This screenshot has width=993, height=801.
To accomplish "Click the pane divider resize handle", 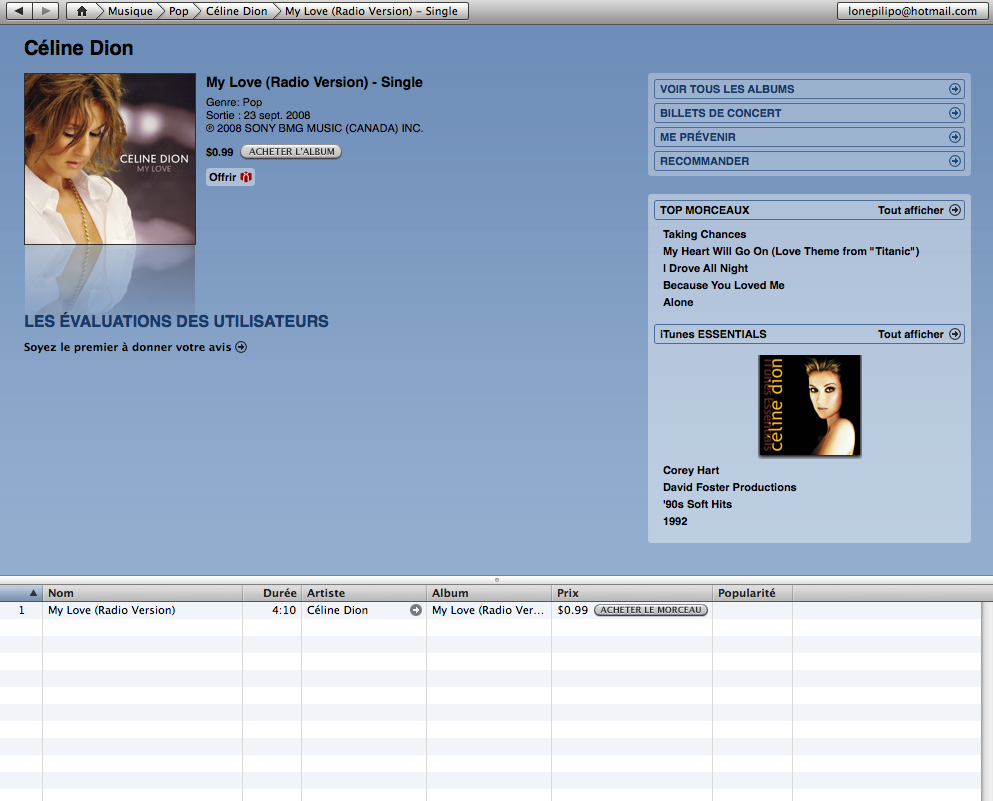I will tap(496, 579).
